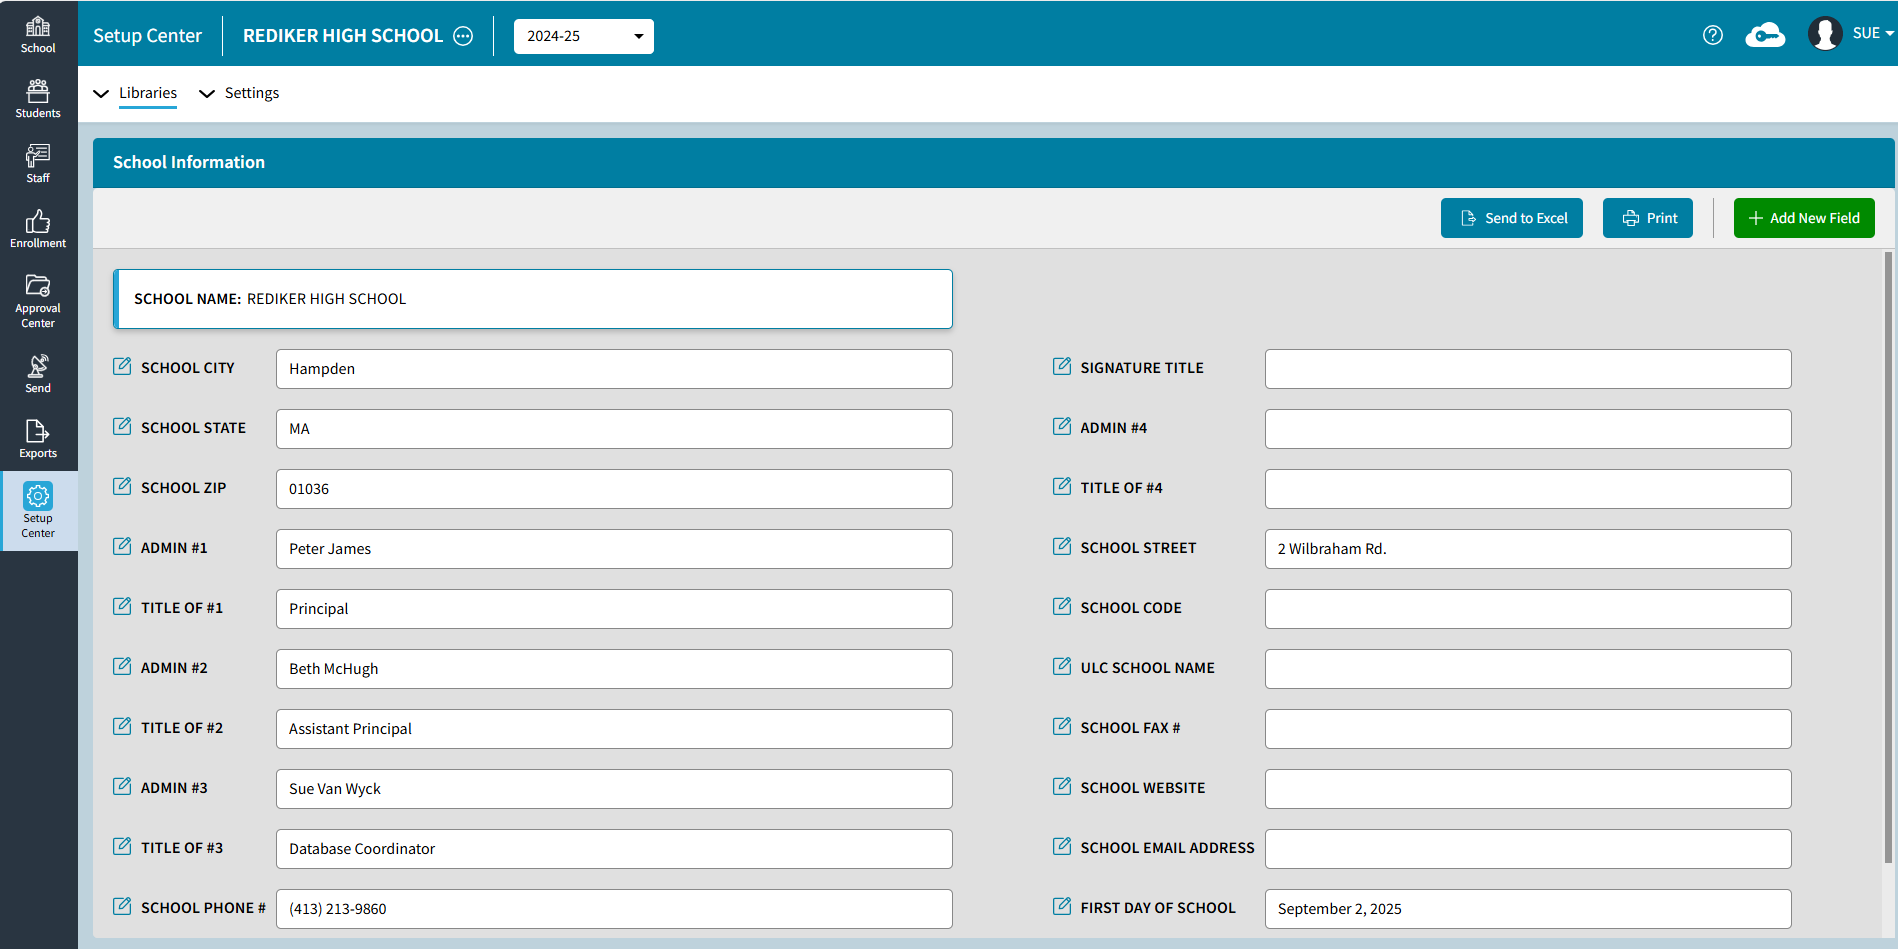The height and width of the screenshot is (949, 1898).
Task: Edit the ADMIN #3 field label
Action: pyautogui.click(x=122, y=786)
